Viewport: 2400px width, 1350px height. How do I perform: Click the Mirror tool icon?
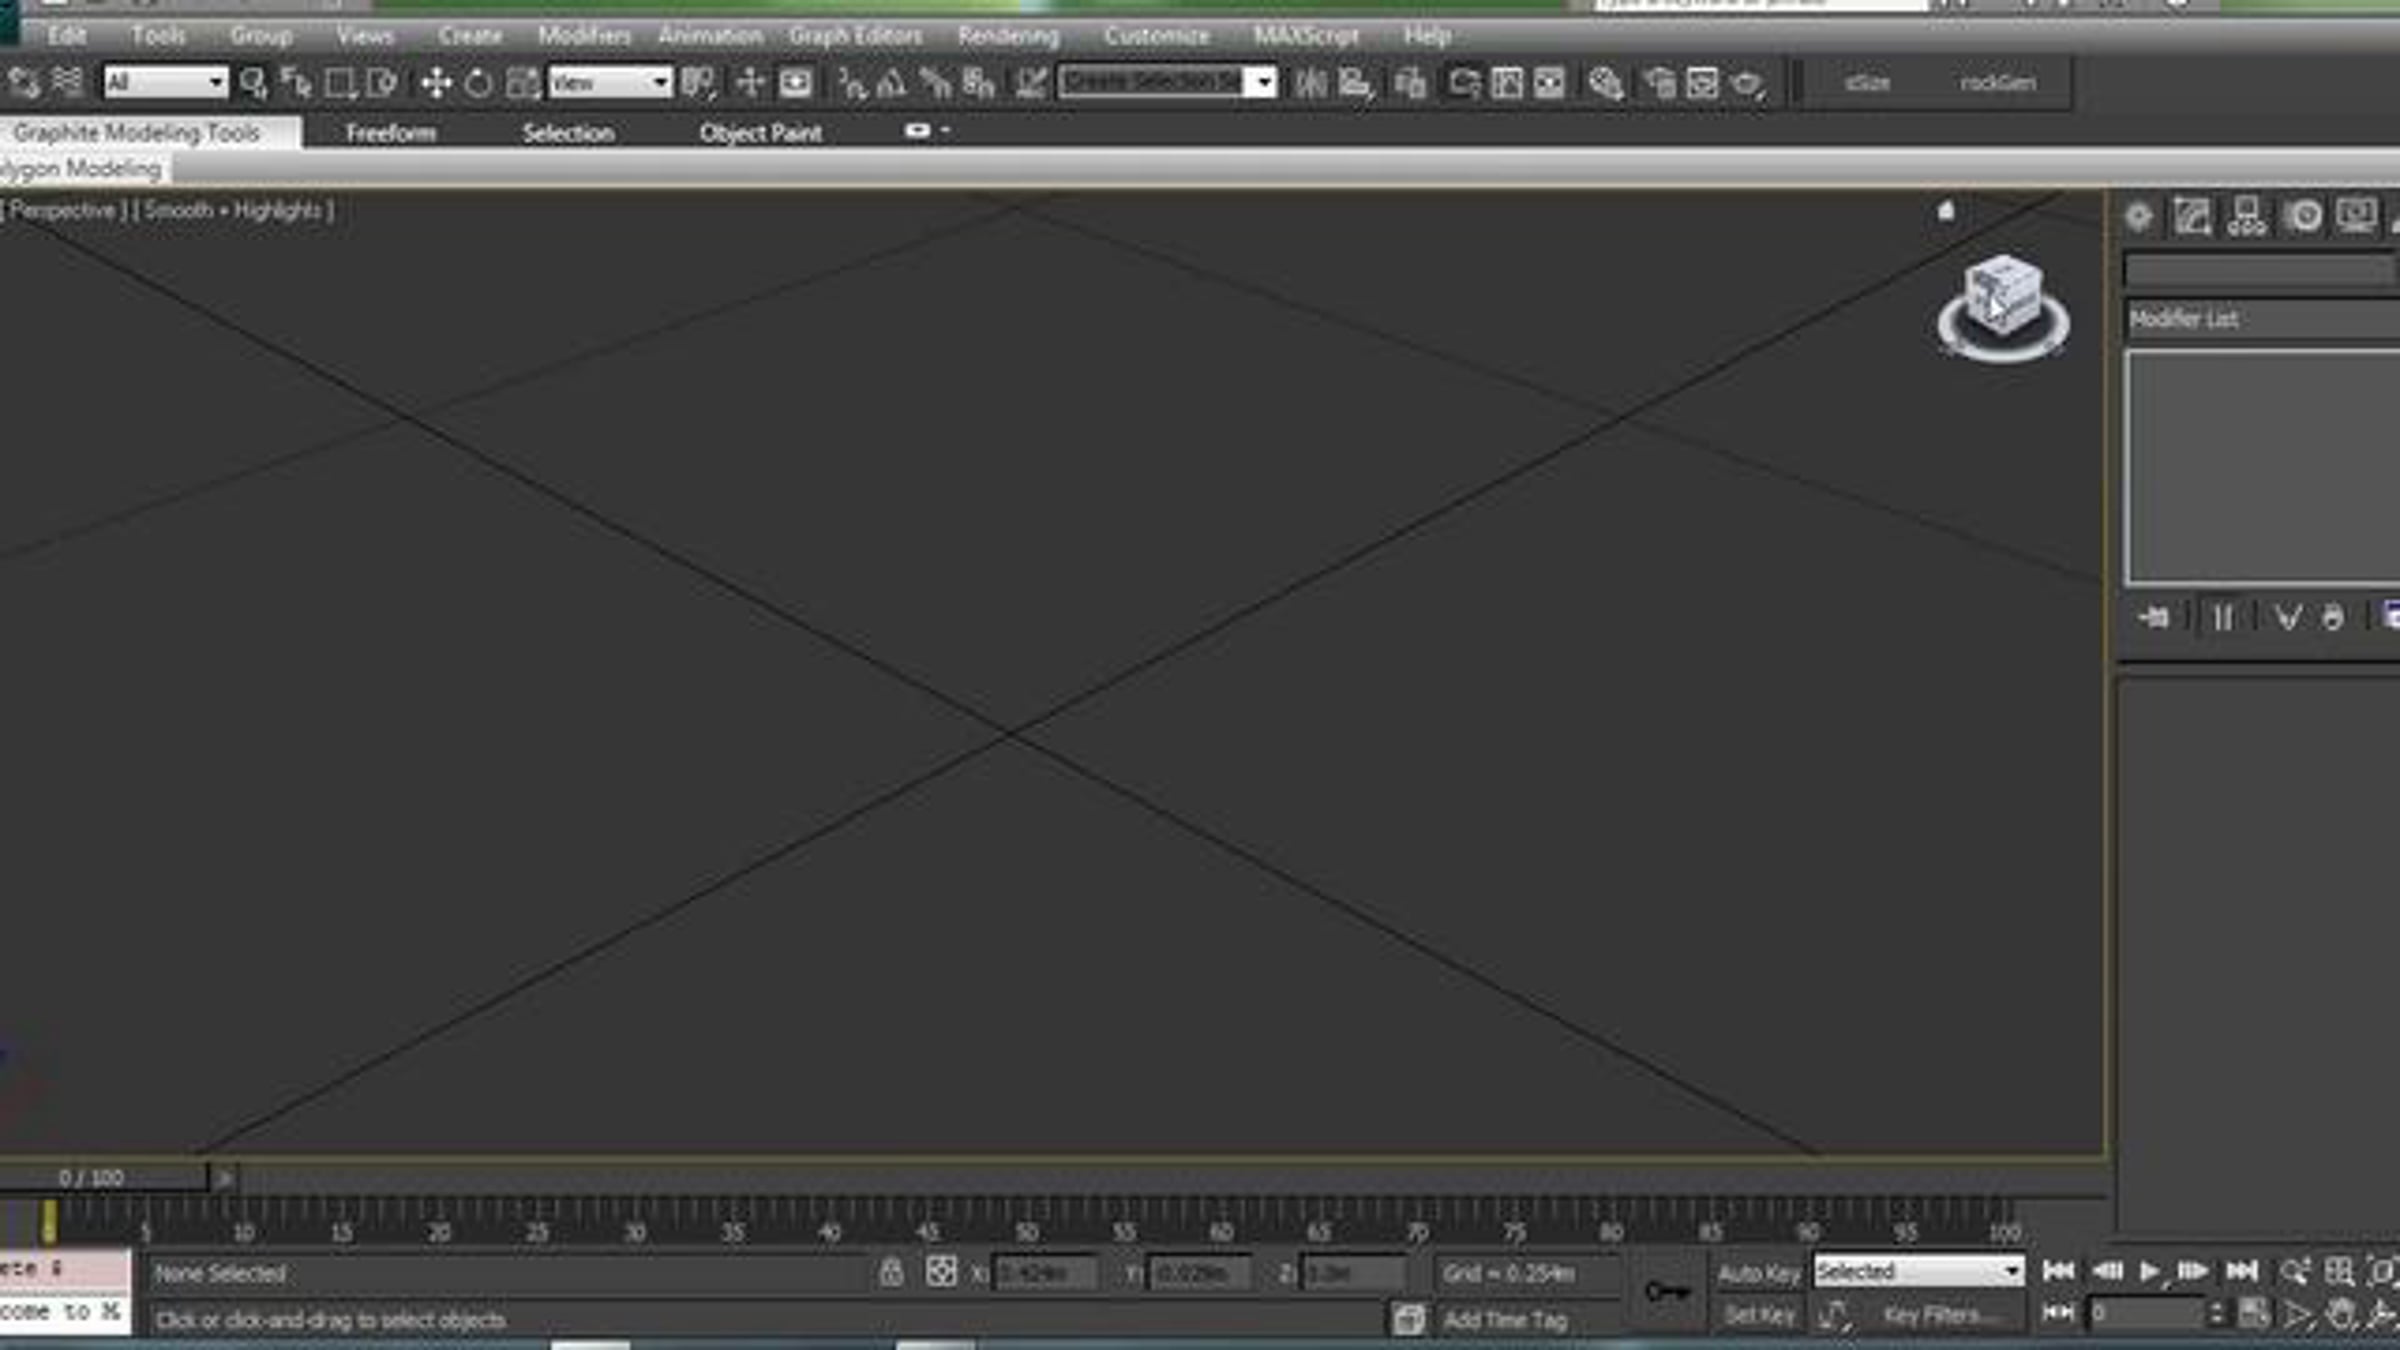pyautogui.click(x=1311, y=82)
